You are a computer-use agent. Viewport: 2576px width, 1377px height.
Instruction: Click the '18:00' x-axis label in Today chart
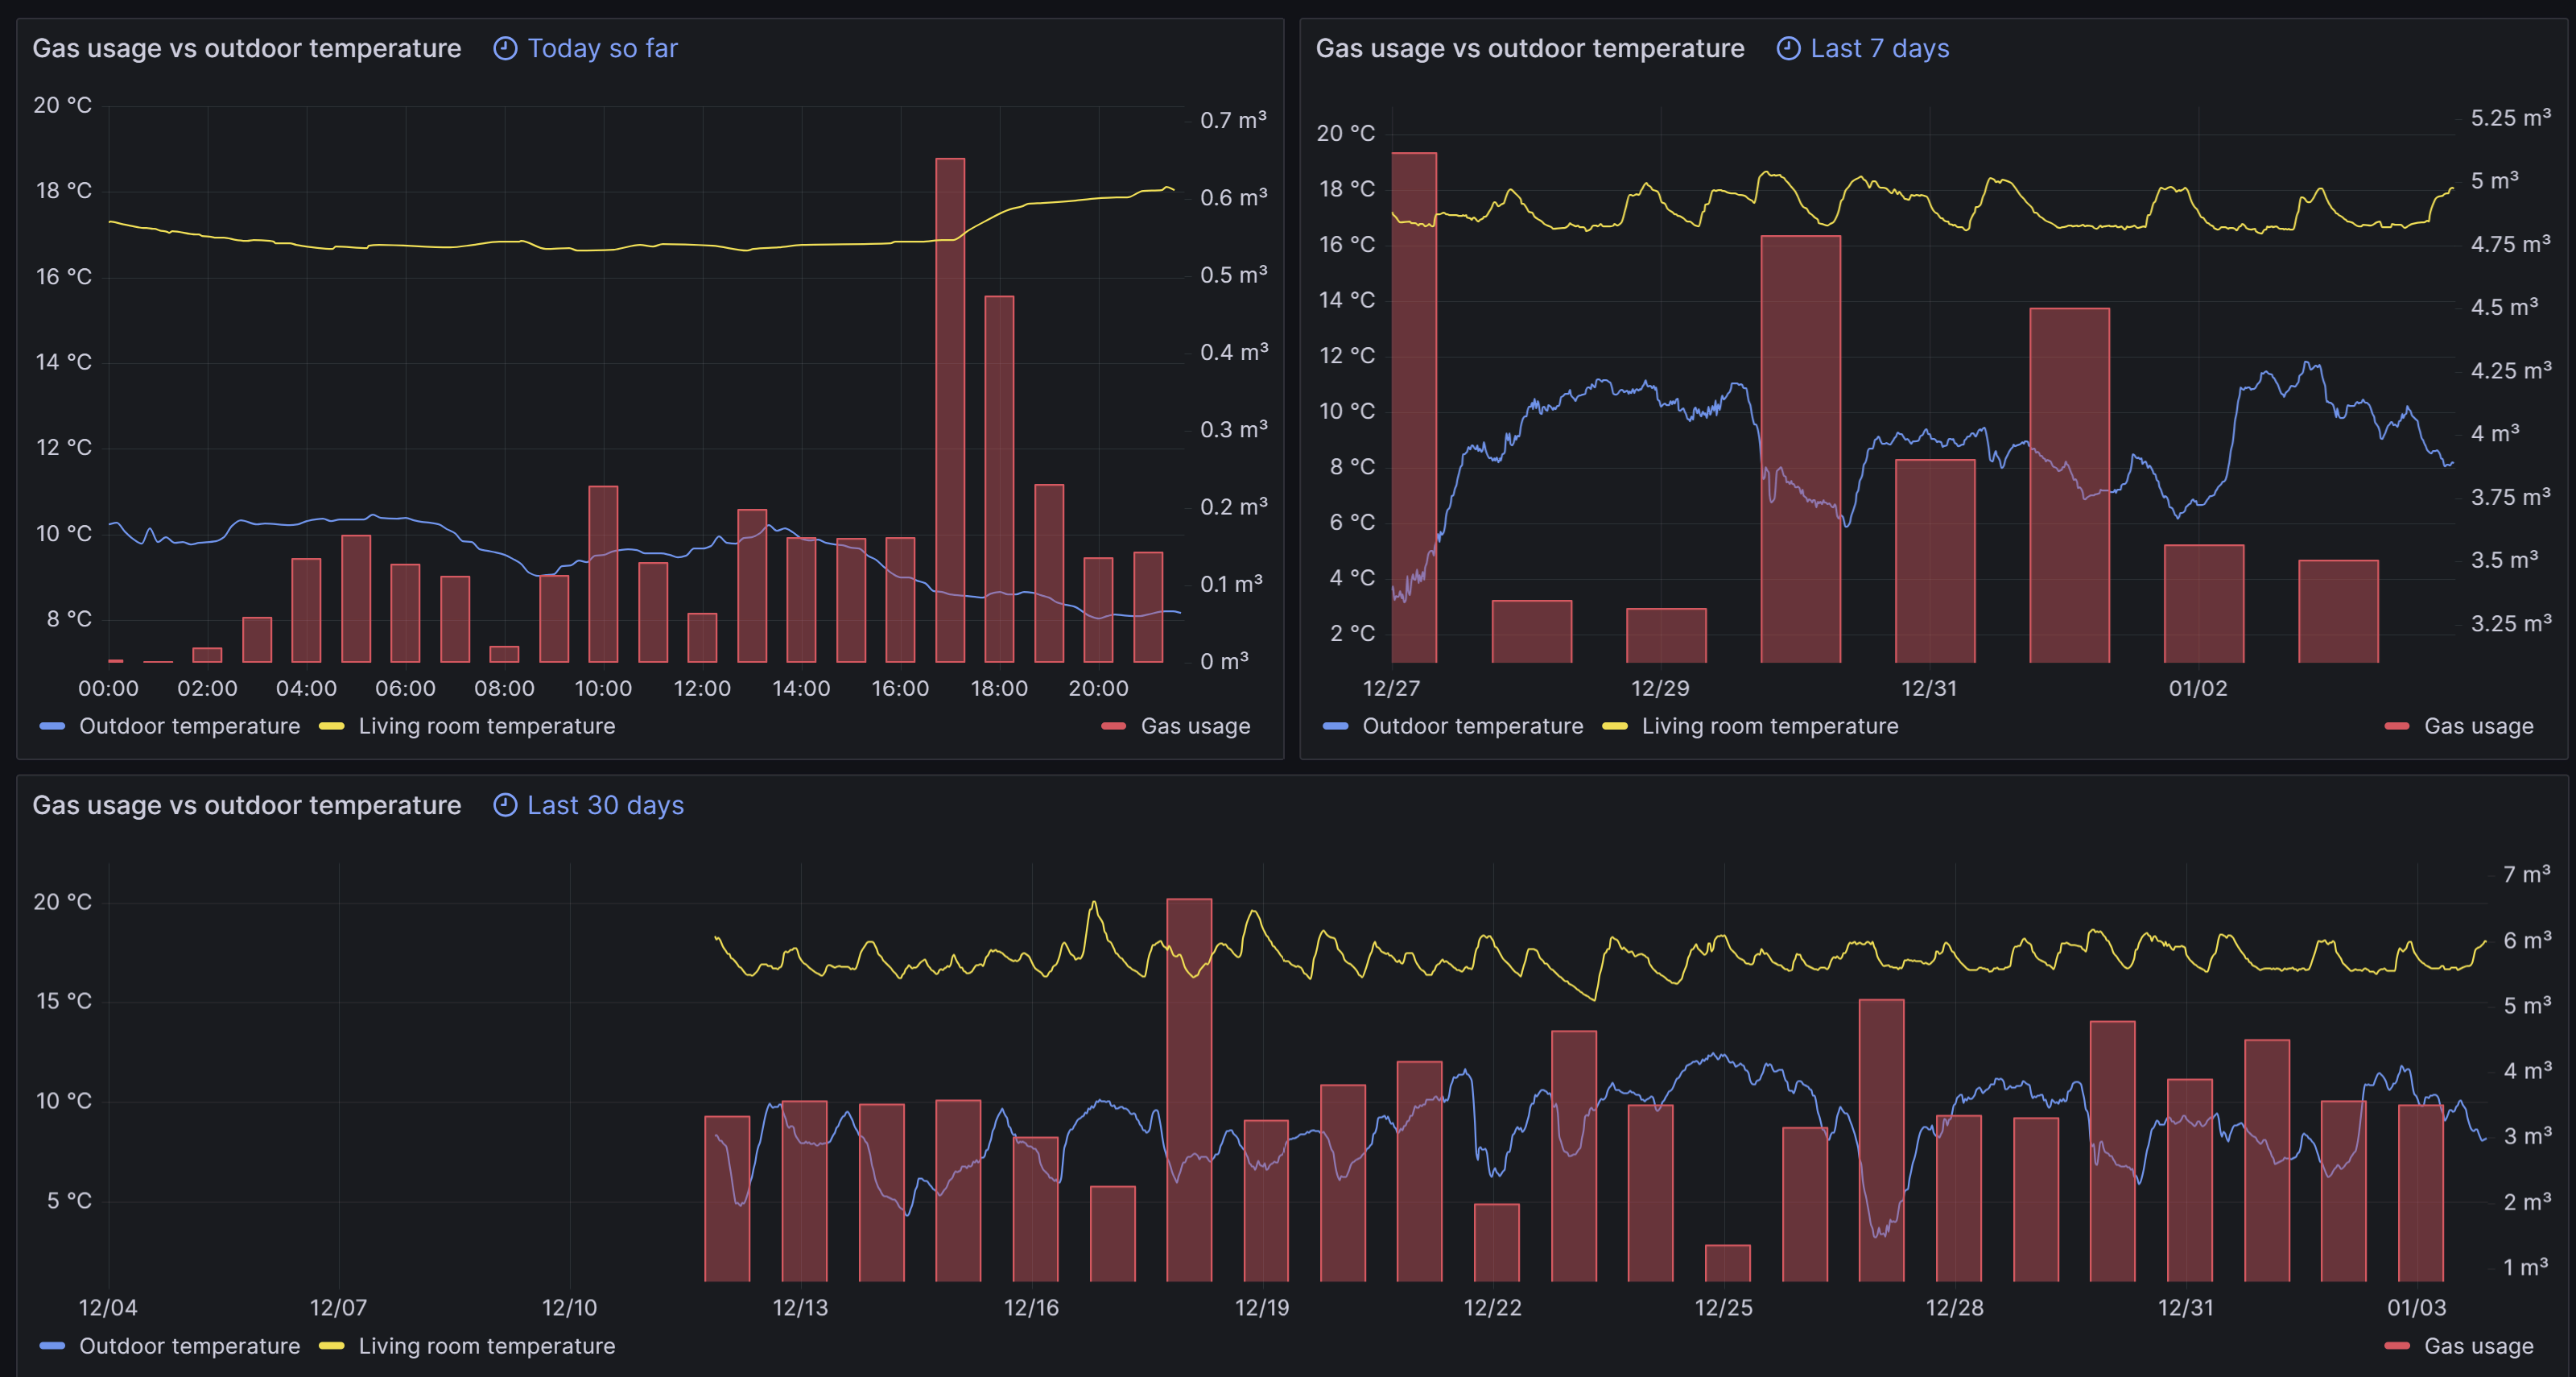pos(999,688)
